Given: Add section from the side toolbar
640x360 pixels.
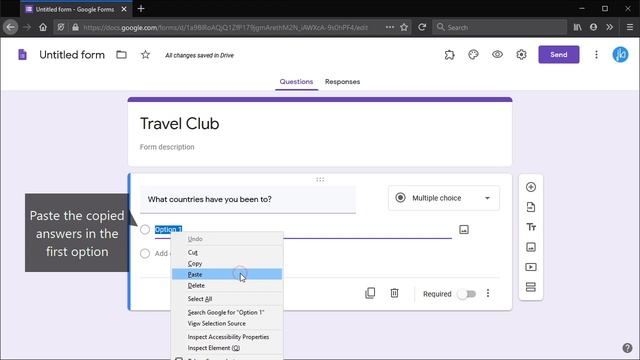Looking at the screenshot, I should click(531, 287).
